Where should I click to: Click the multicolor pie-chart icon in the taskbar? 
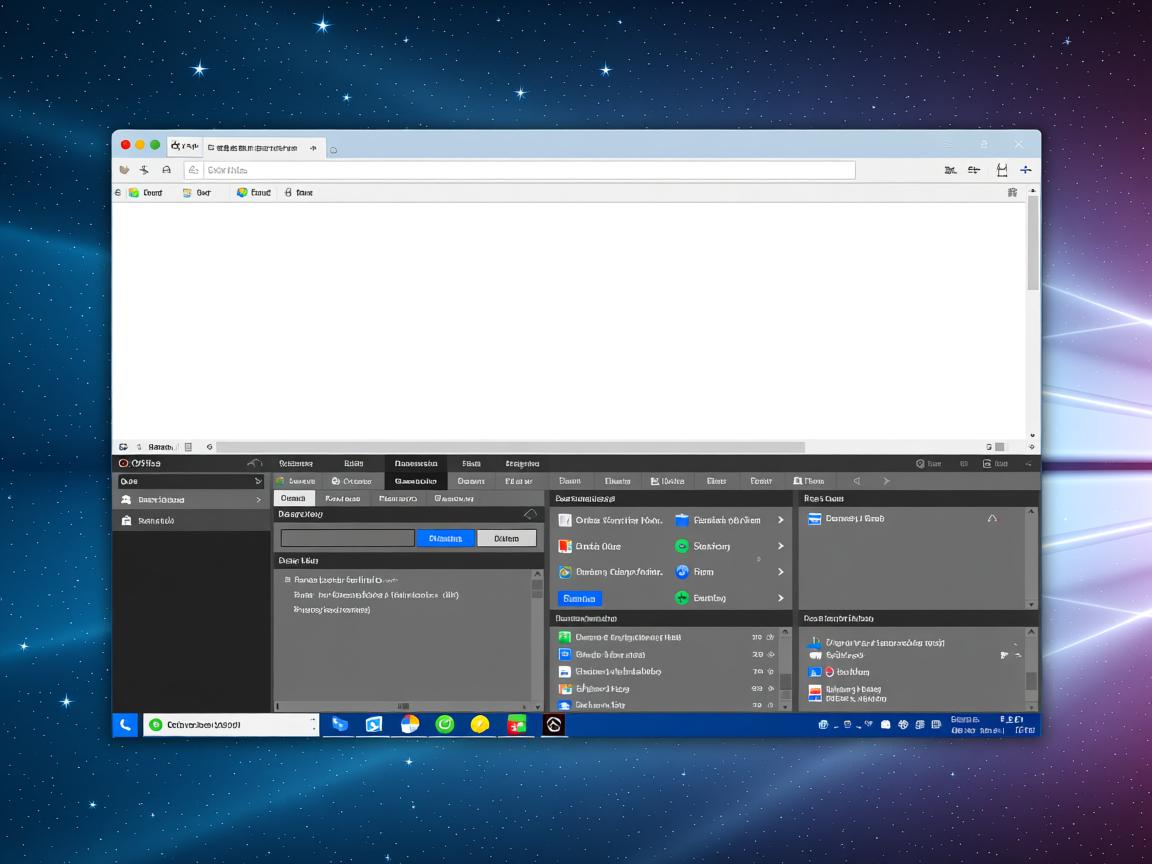pyautogui.click(x=410, y=725)
